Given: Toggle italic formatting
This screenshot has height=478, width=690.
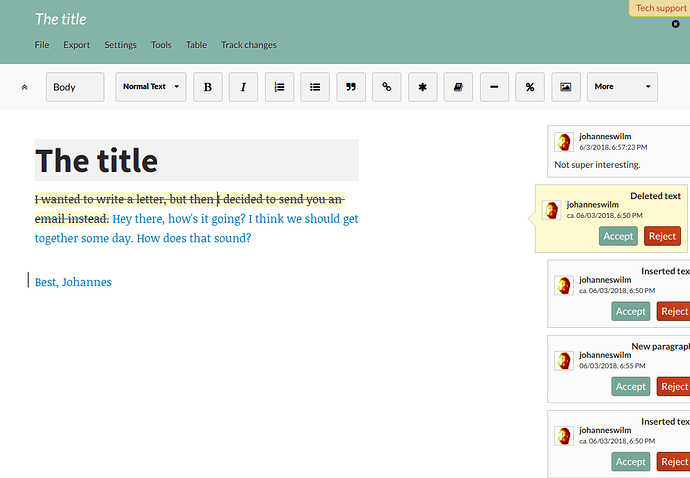Looking at the screenshot, I should [243, 87].
